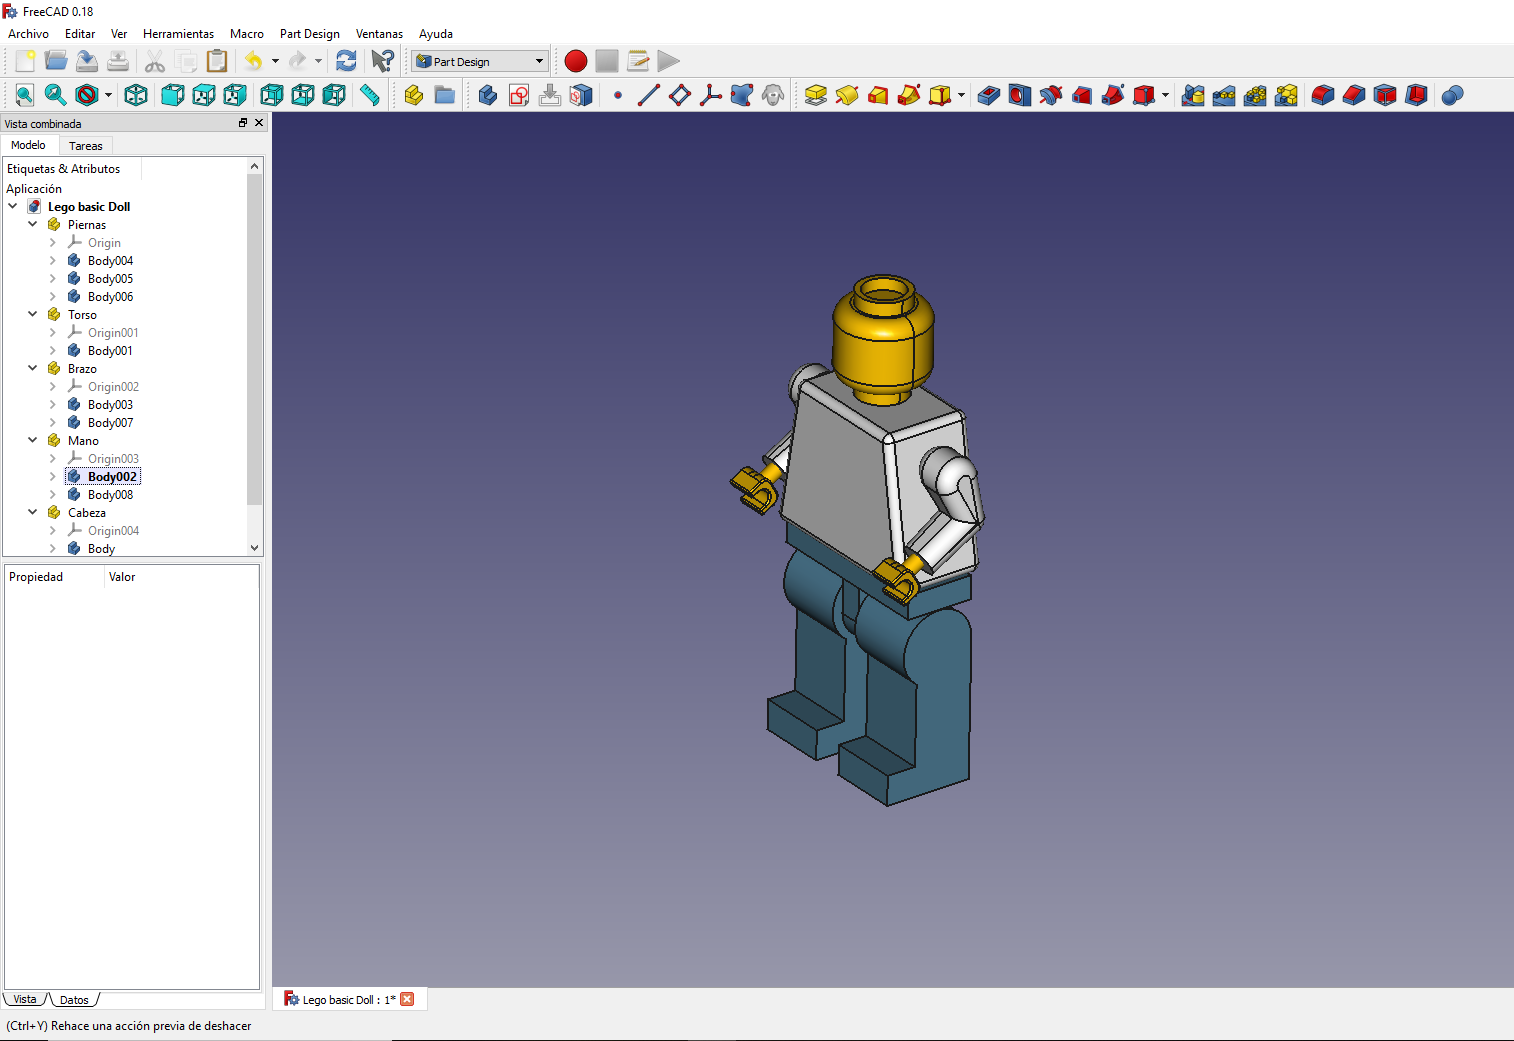Screen dimensions: 1514x1041
Task: Open the macro editor notepad icon
Action: pos(638,61)
